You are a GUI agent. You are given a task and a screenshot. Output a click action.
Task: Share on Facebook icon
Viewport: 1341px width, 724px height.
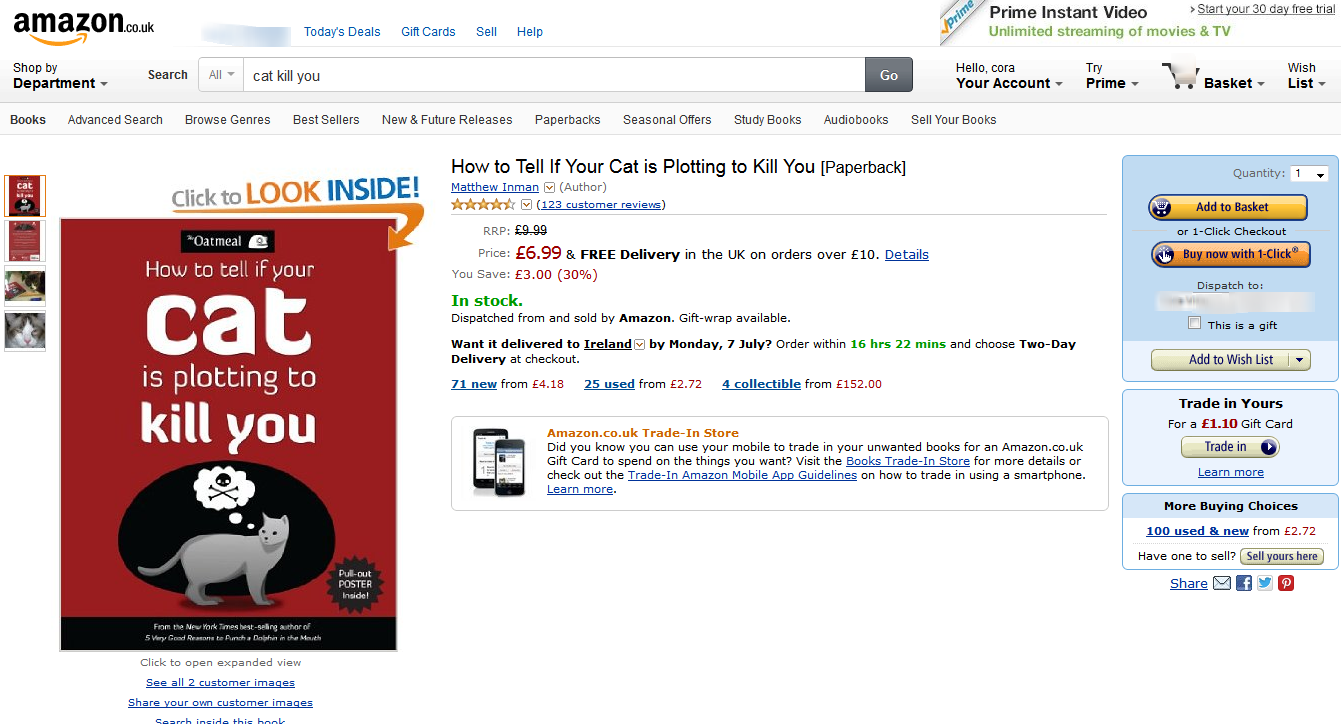[1244, 583]
